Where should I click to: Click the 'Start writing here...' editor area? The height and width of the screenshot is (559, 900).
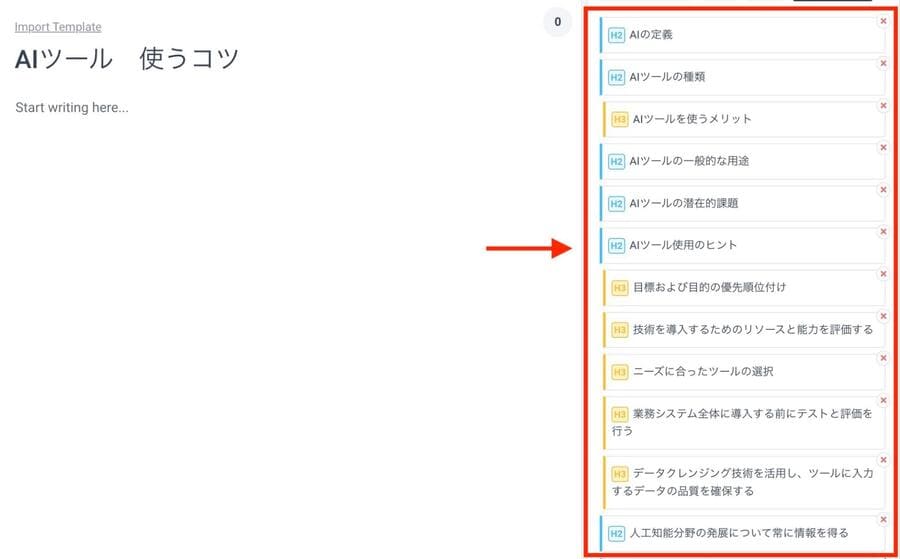[x=72, y=108]
